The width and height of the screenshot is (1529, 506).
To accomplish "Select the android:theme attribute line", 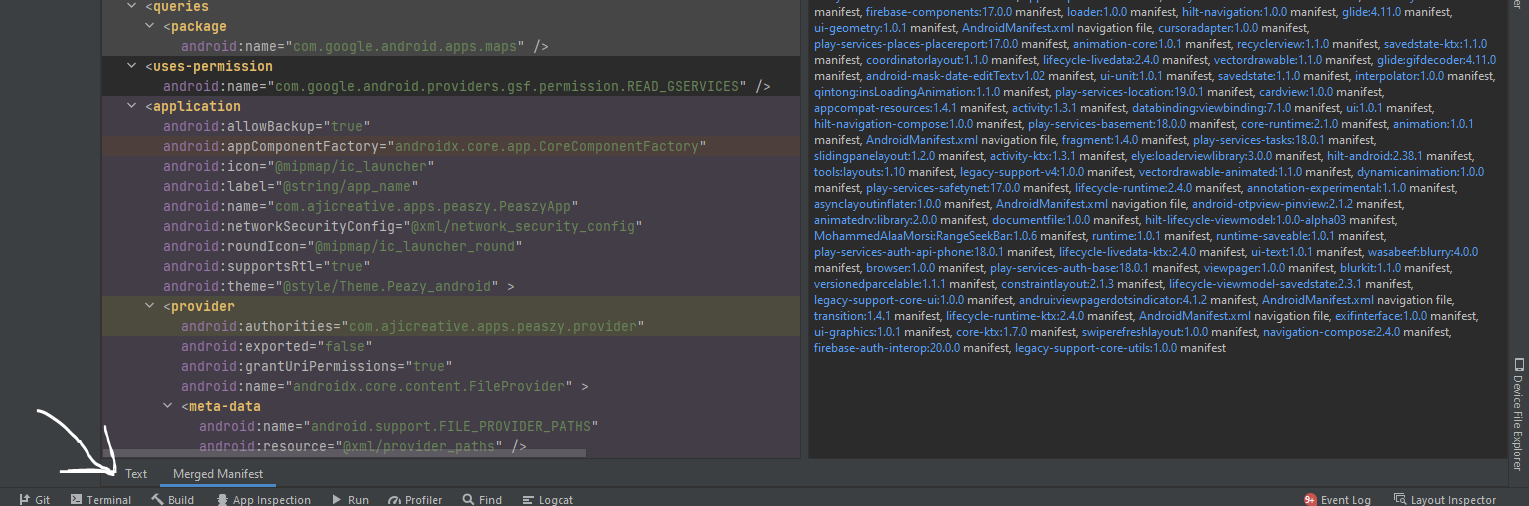I will coord(339,286).
